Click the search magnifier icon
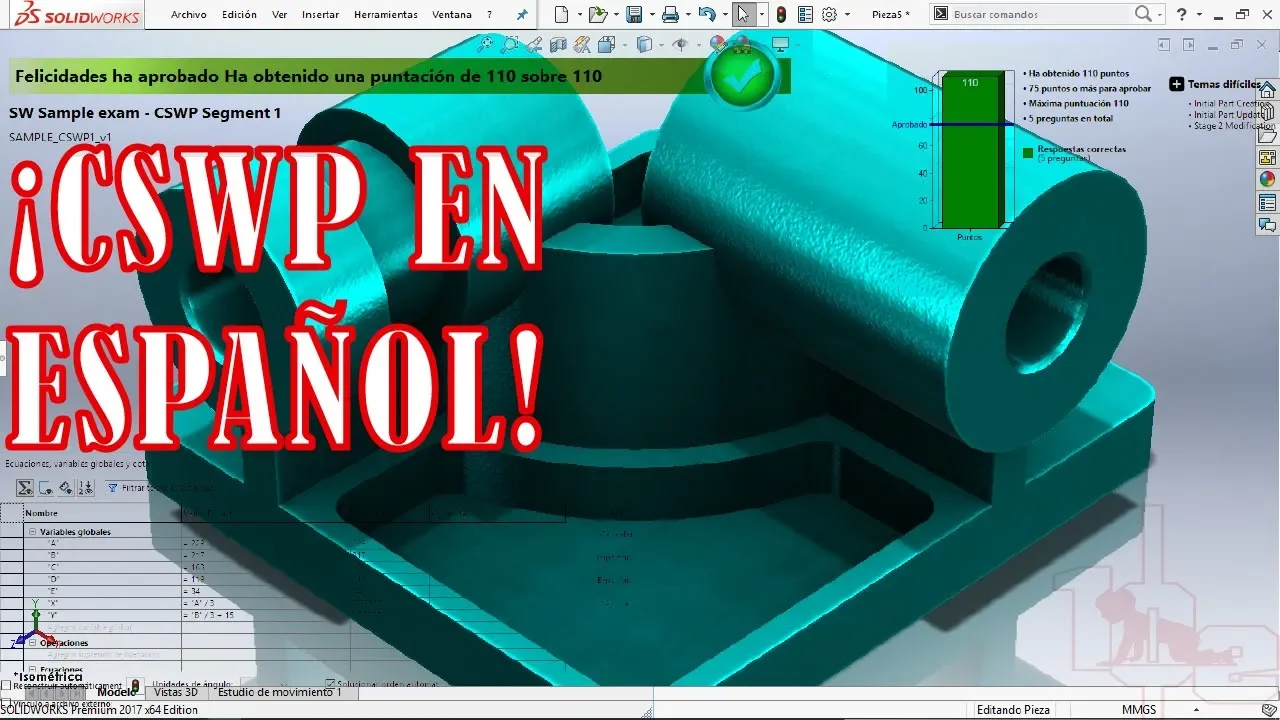1280x720 pixels. [x=1143, y=14]
